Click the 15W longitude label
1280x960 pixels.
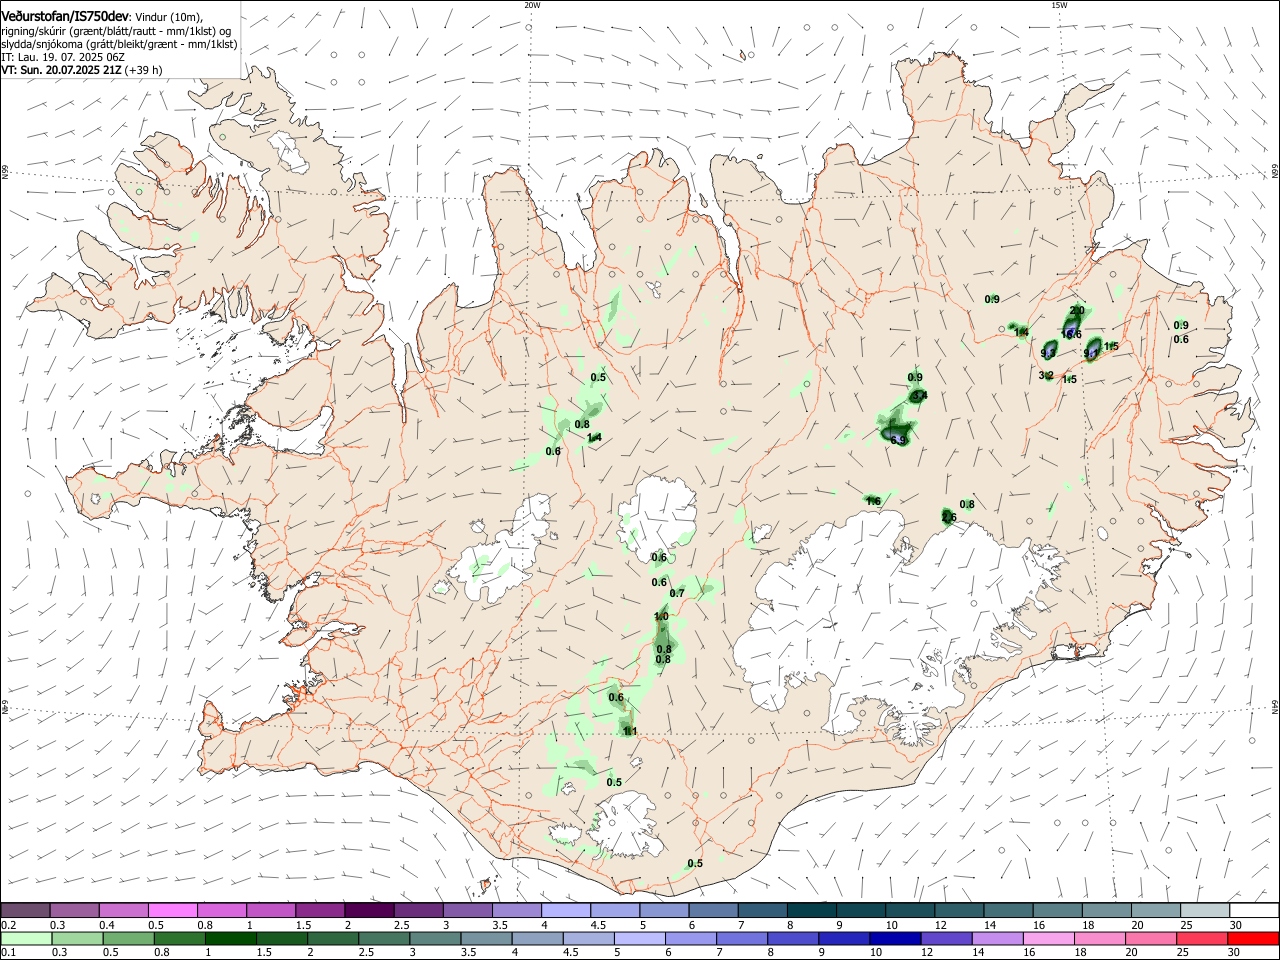pyautogui.click(x=1059, y=5)
